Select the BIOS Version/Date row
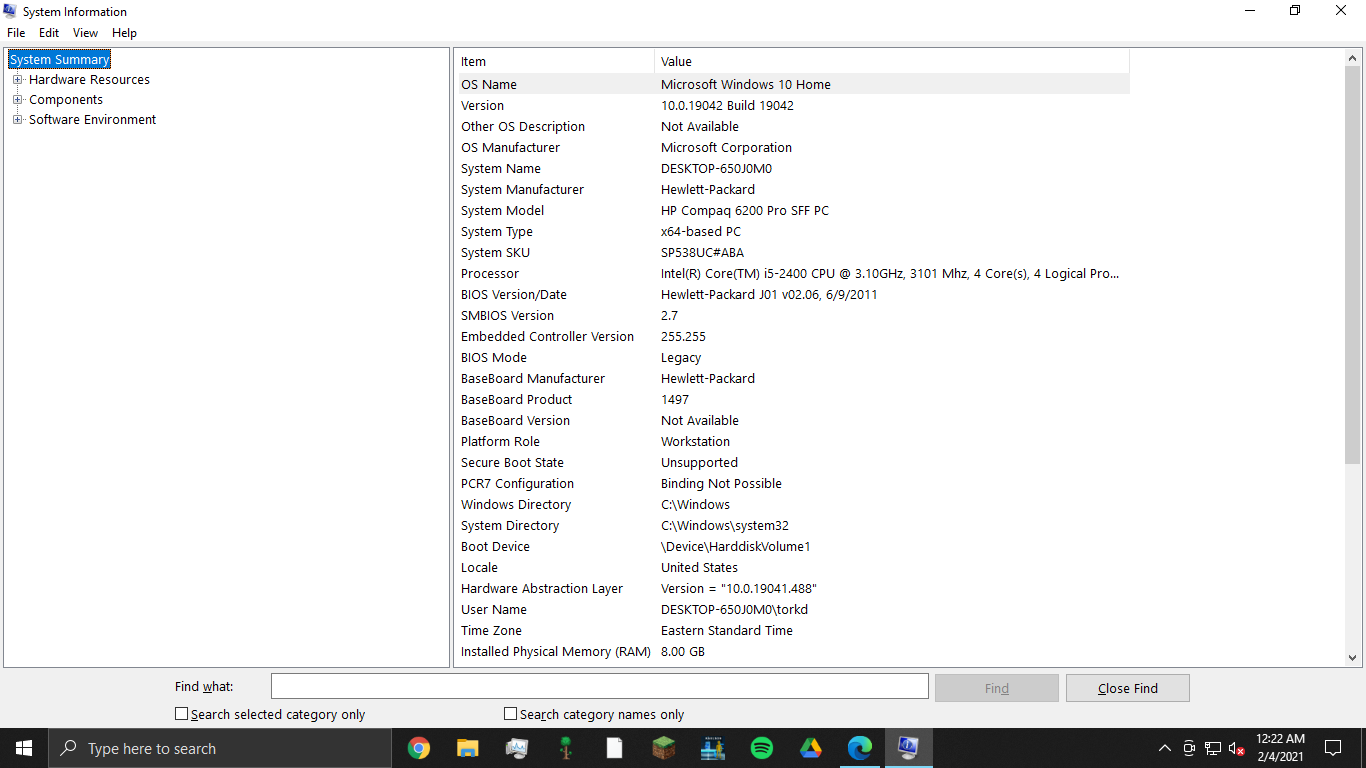The height and width of the screenshot is (768, 1366). coord(794,295)
